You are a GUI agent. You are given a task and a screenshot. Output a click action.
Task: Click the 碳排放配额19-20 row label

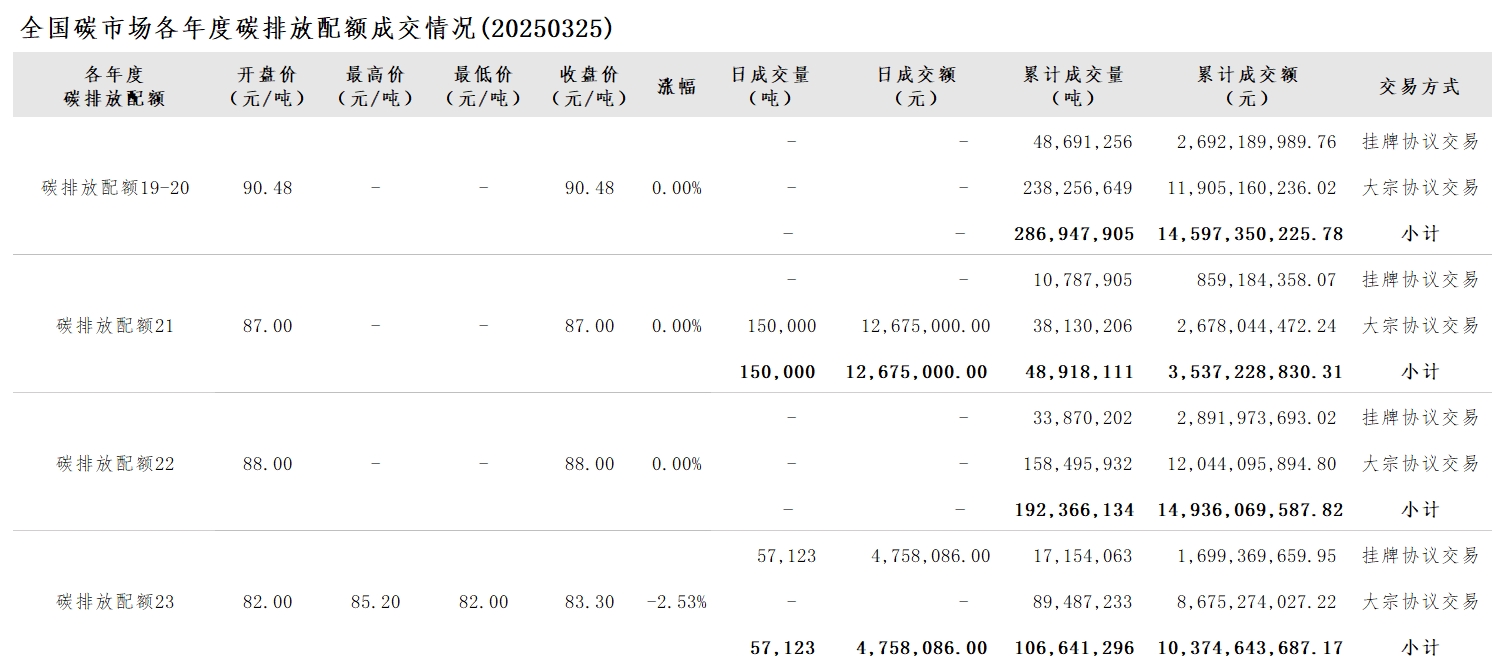point(116,188)
